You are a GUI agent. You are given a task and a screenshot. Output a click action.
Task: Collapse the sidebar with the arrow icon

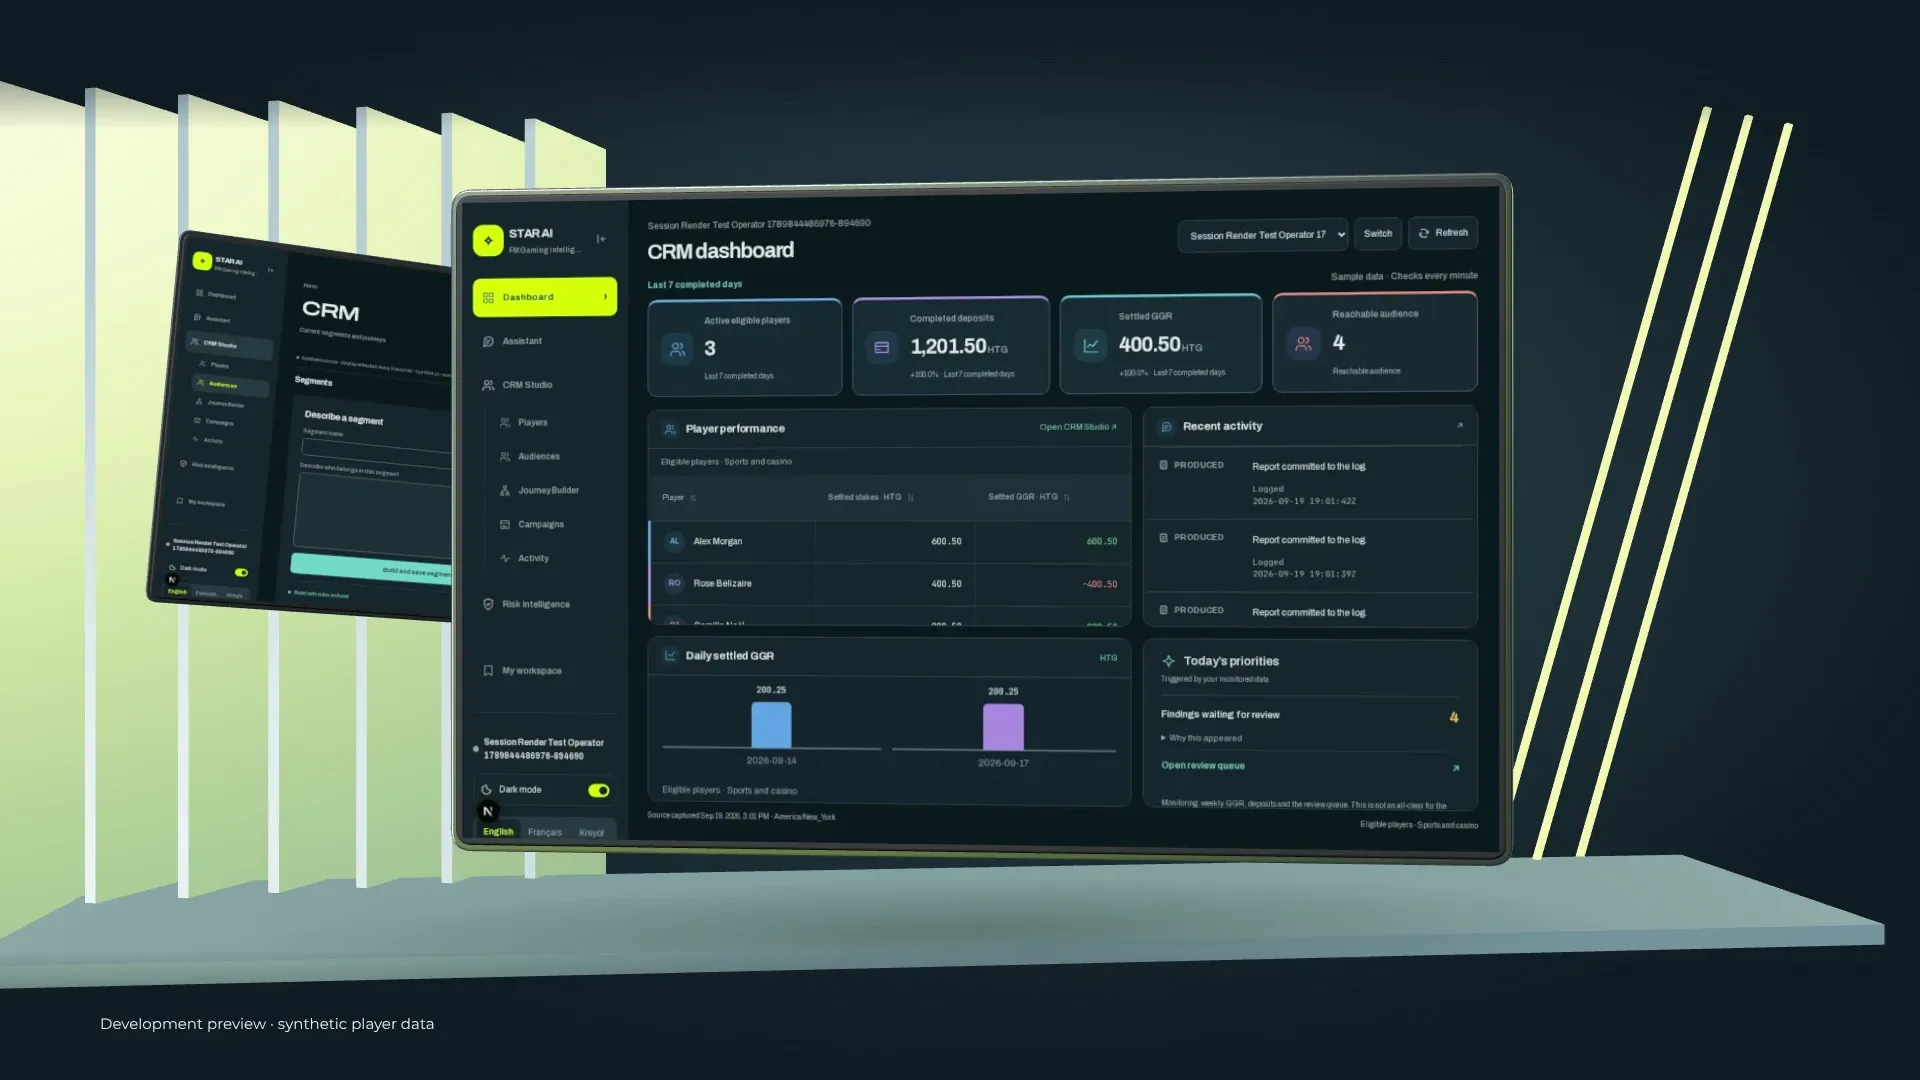click(601, 239)
